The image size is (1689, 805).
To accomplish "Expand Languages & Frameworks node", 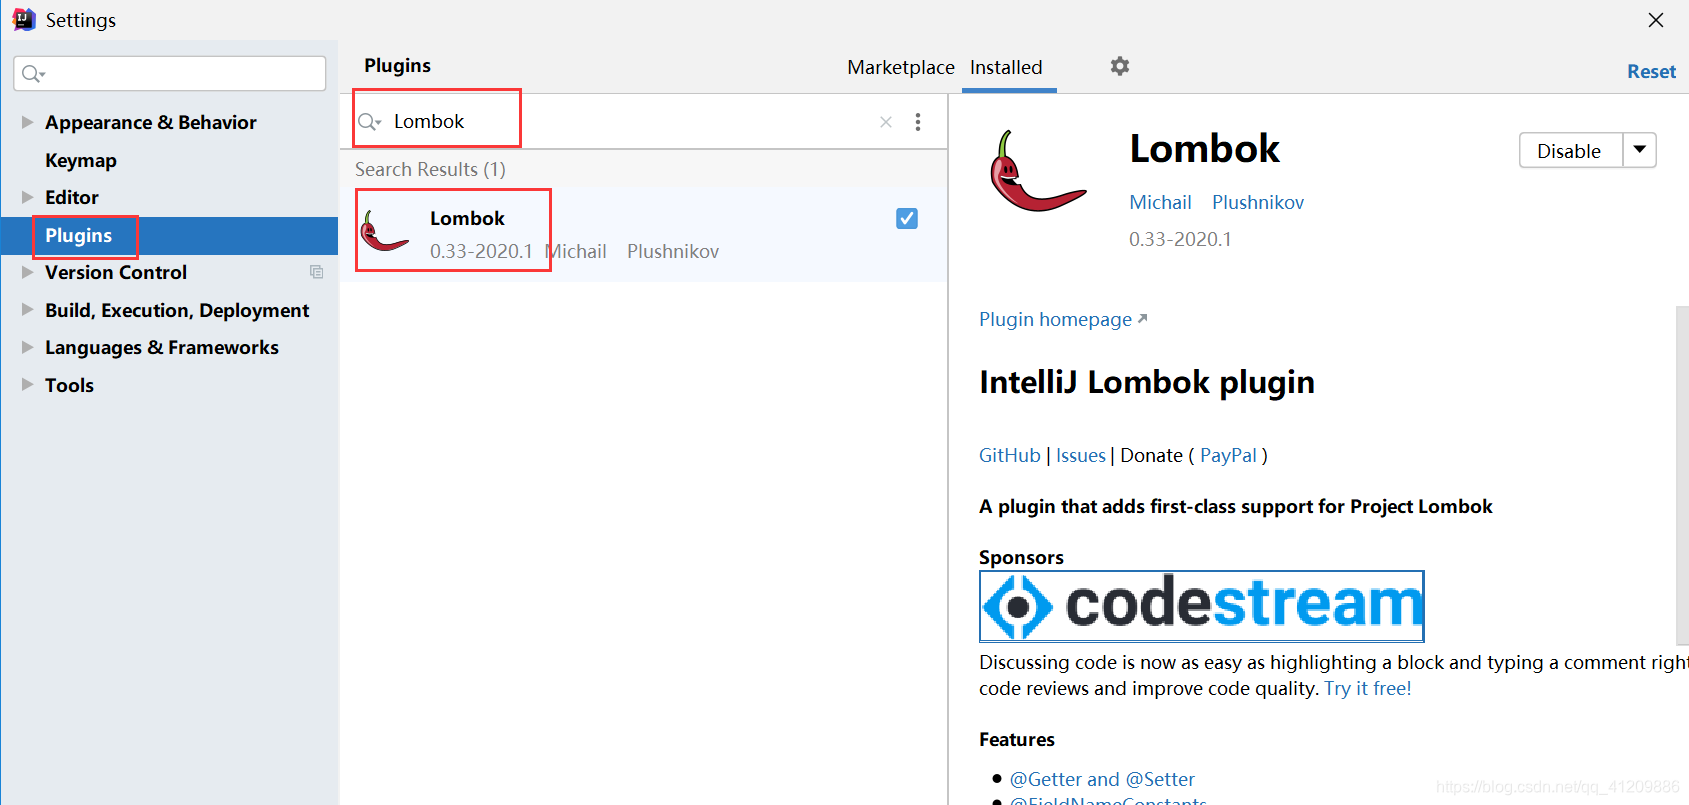I will tap(27, 347).
